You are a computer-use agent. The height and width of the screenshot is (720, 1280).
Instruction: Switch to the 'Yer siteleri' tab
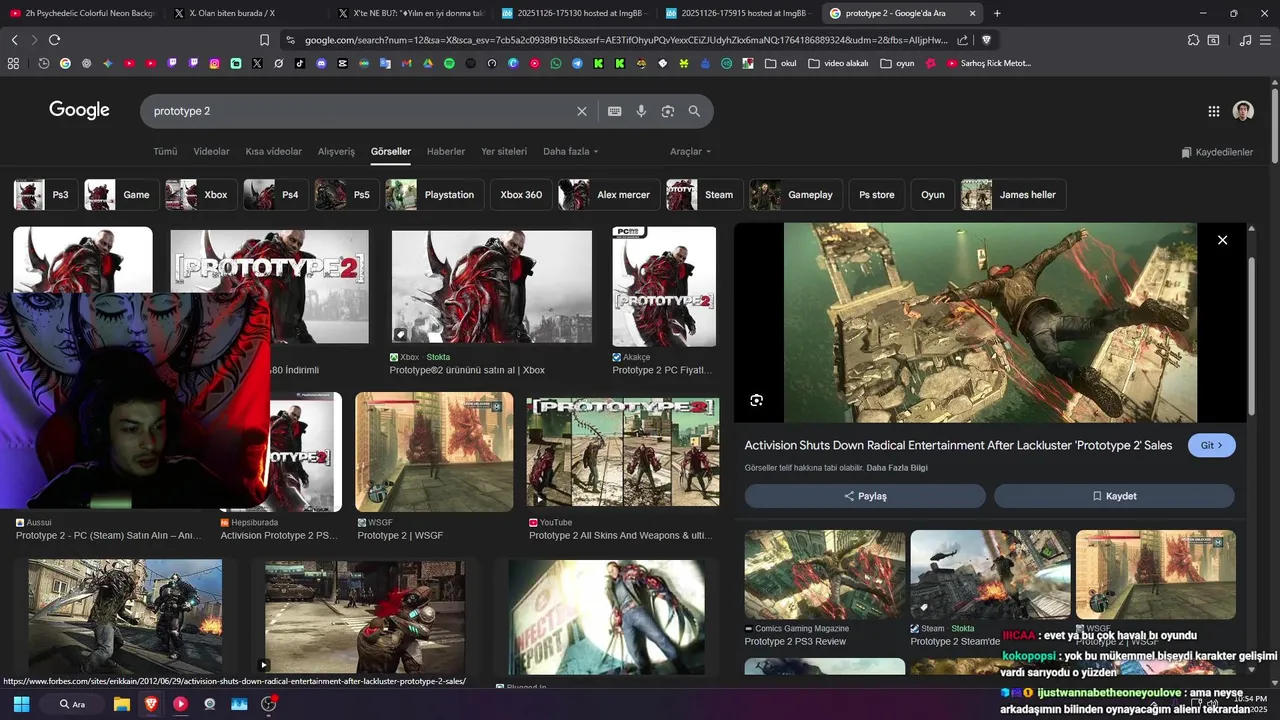504,152
